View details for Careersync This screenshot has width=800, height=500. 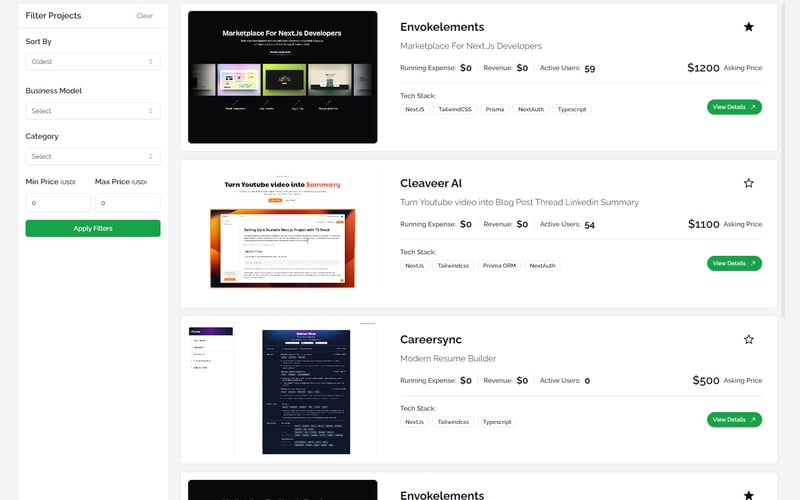734,419
